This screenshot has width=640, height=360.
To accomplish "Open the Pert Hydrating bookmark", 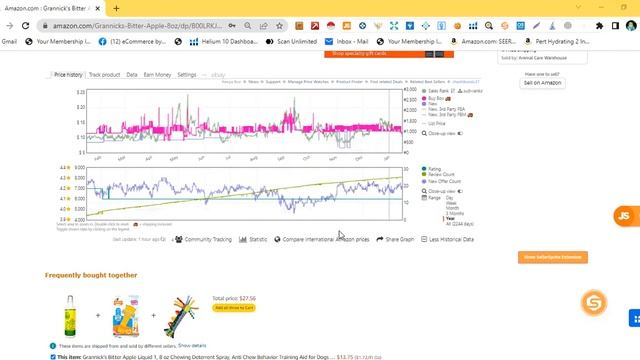I will point(557,42).
